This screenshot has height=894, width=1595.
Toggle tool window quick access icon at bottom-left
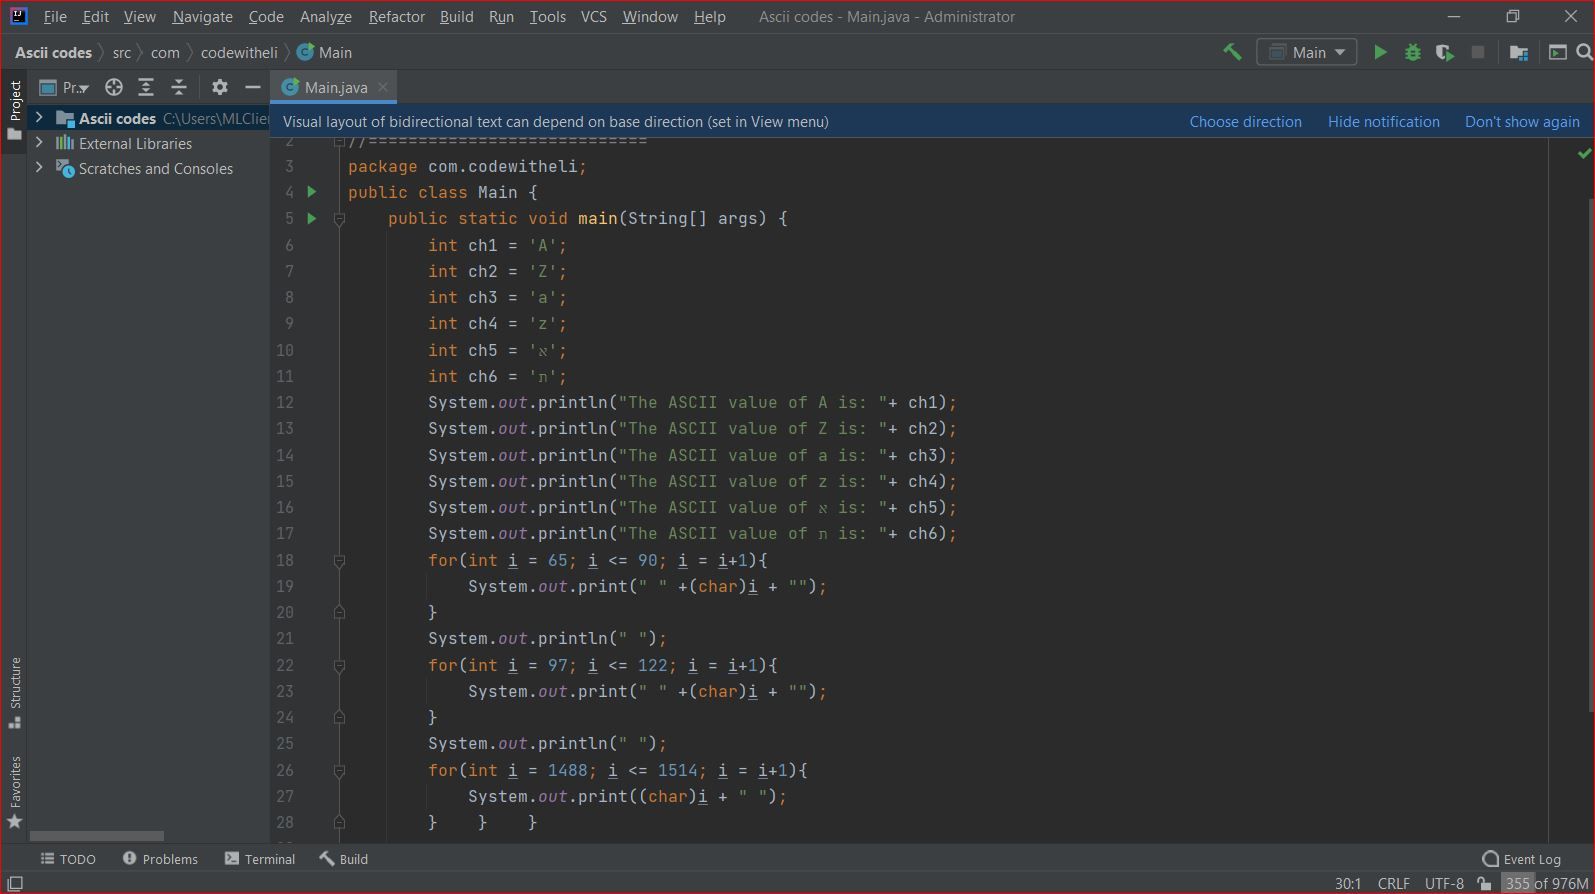15,883
